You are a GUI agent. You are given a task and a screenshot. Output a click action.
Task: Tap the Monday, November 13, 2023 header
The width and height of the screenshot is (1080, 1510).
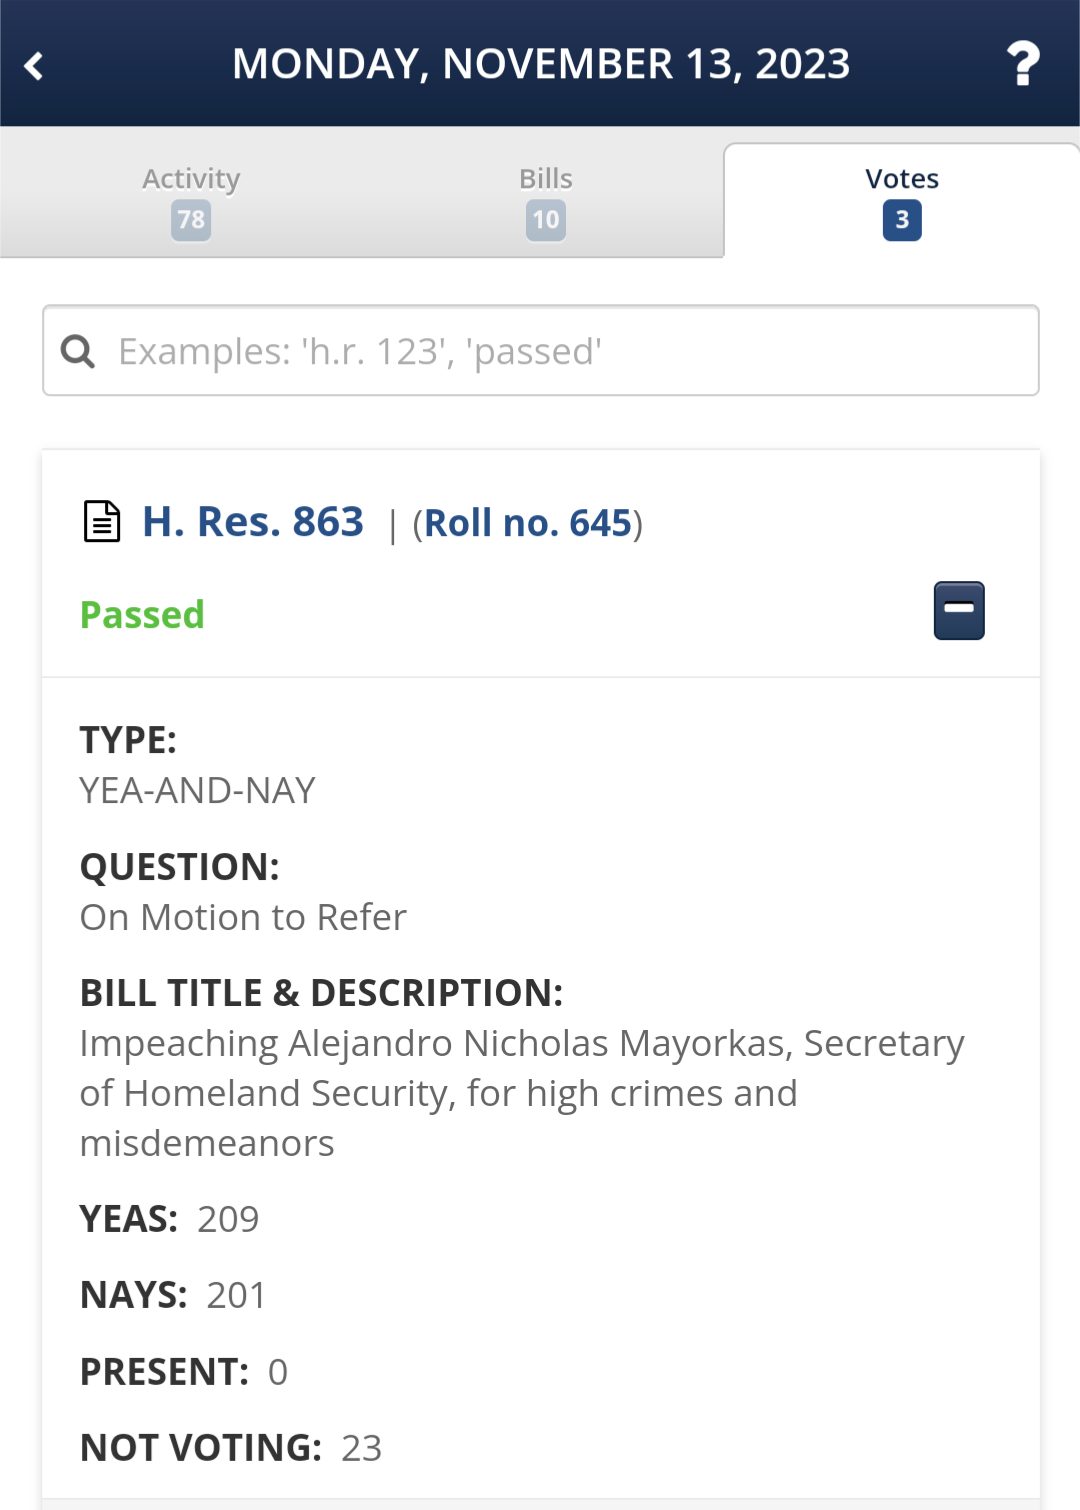(x=541, y=64)
